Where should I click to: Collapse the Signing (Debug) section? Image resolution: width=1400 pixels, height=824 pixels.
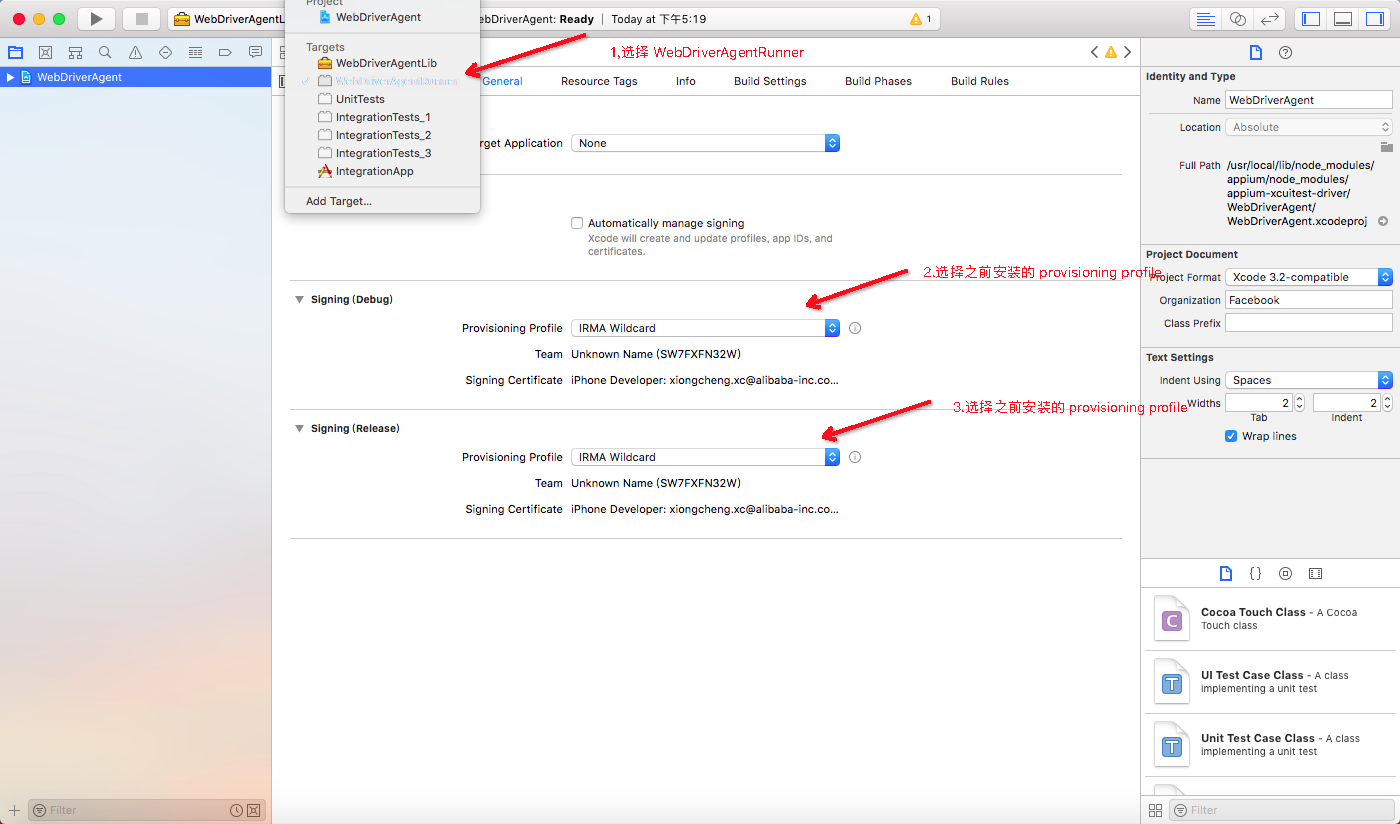point(299,299)
